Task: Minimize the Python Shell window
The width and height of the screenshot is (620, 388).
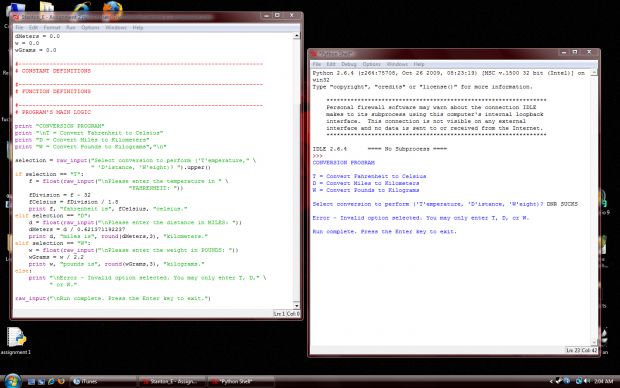Action: point(564,52)
